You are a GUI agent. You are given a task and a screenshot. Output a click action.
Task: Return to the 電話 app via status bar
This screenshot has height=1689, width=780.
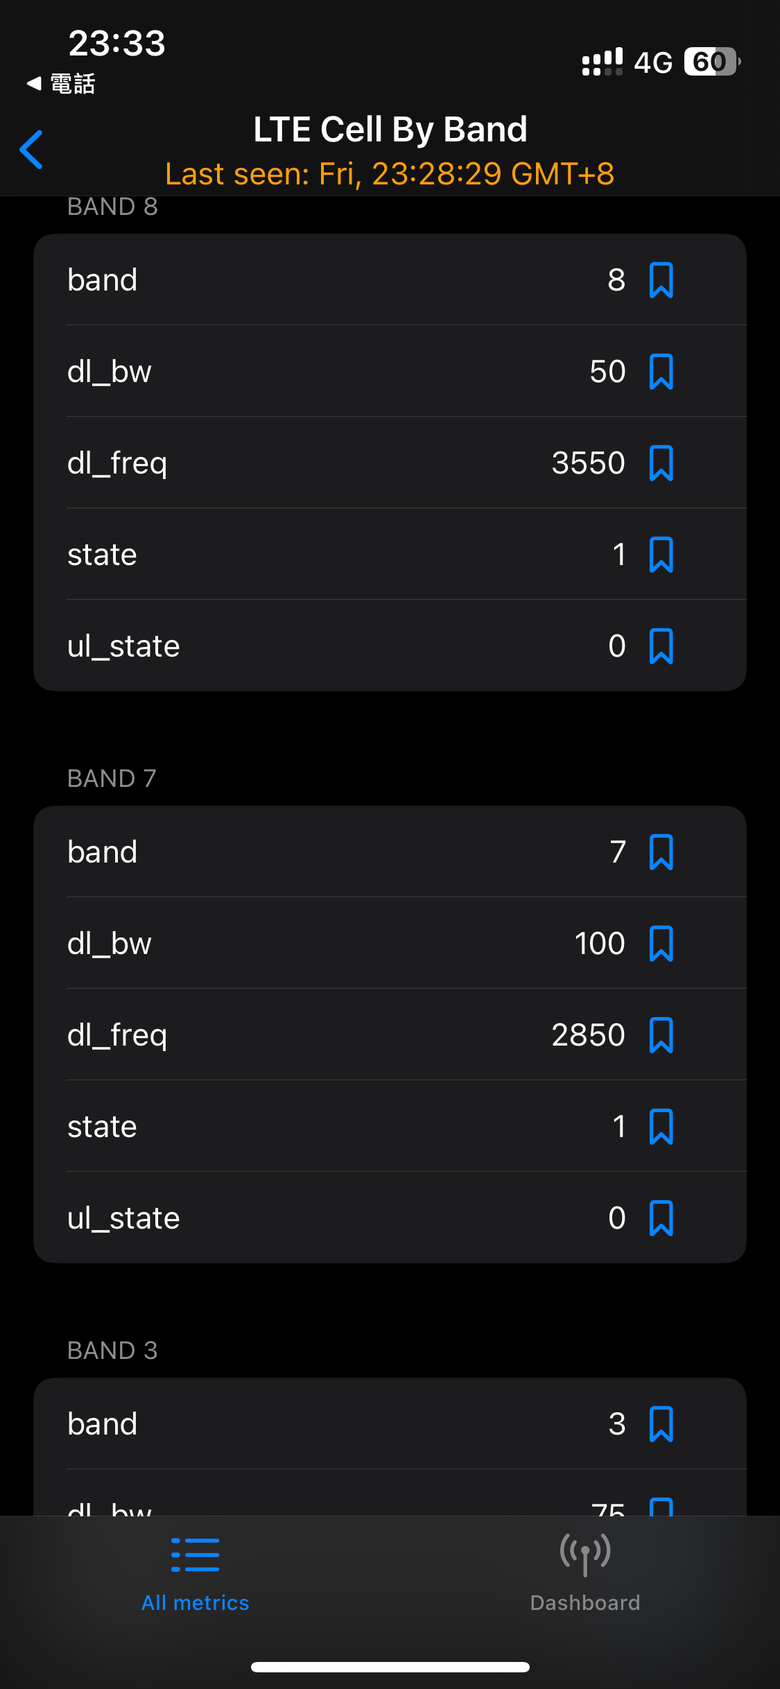(x=61, y=84)
